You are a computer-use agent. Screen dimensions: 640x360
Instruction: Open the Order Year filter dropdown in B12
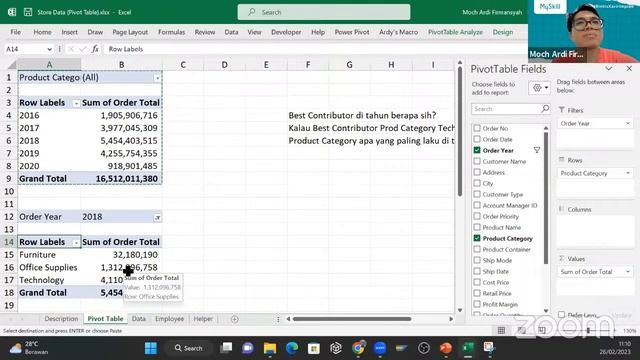157,218
